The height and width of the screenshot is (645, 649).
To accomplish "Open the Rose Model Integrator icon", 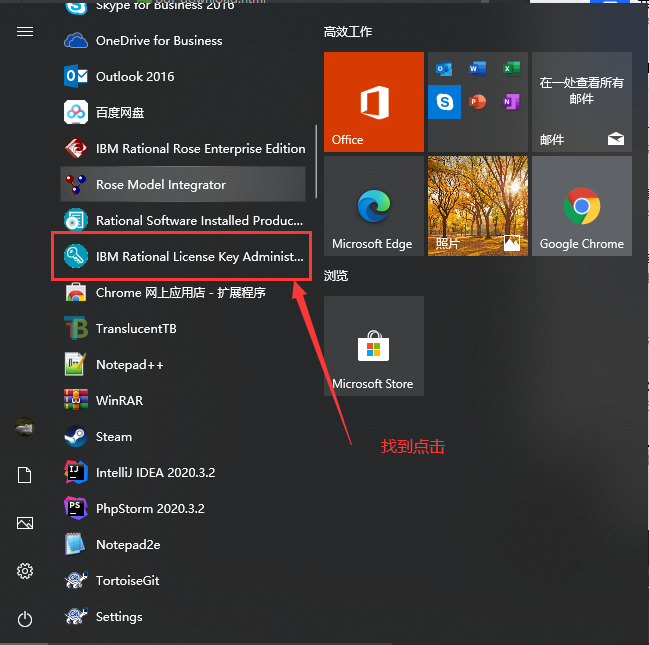I will (76, 184).
